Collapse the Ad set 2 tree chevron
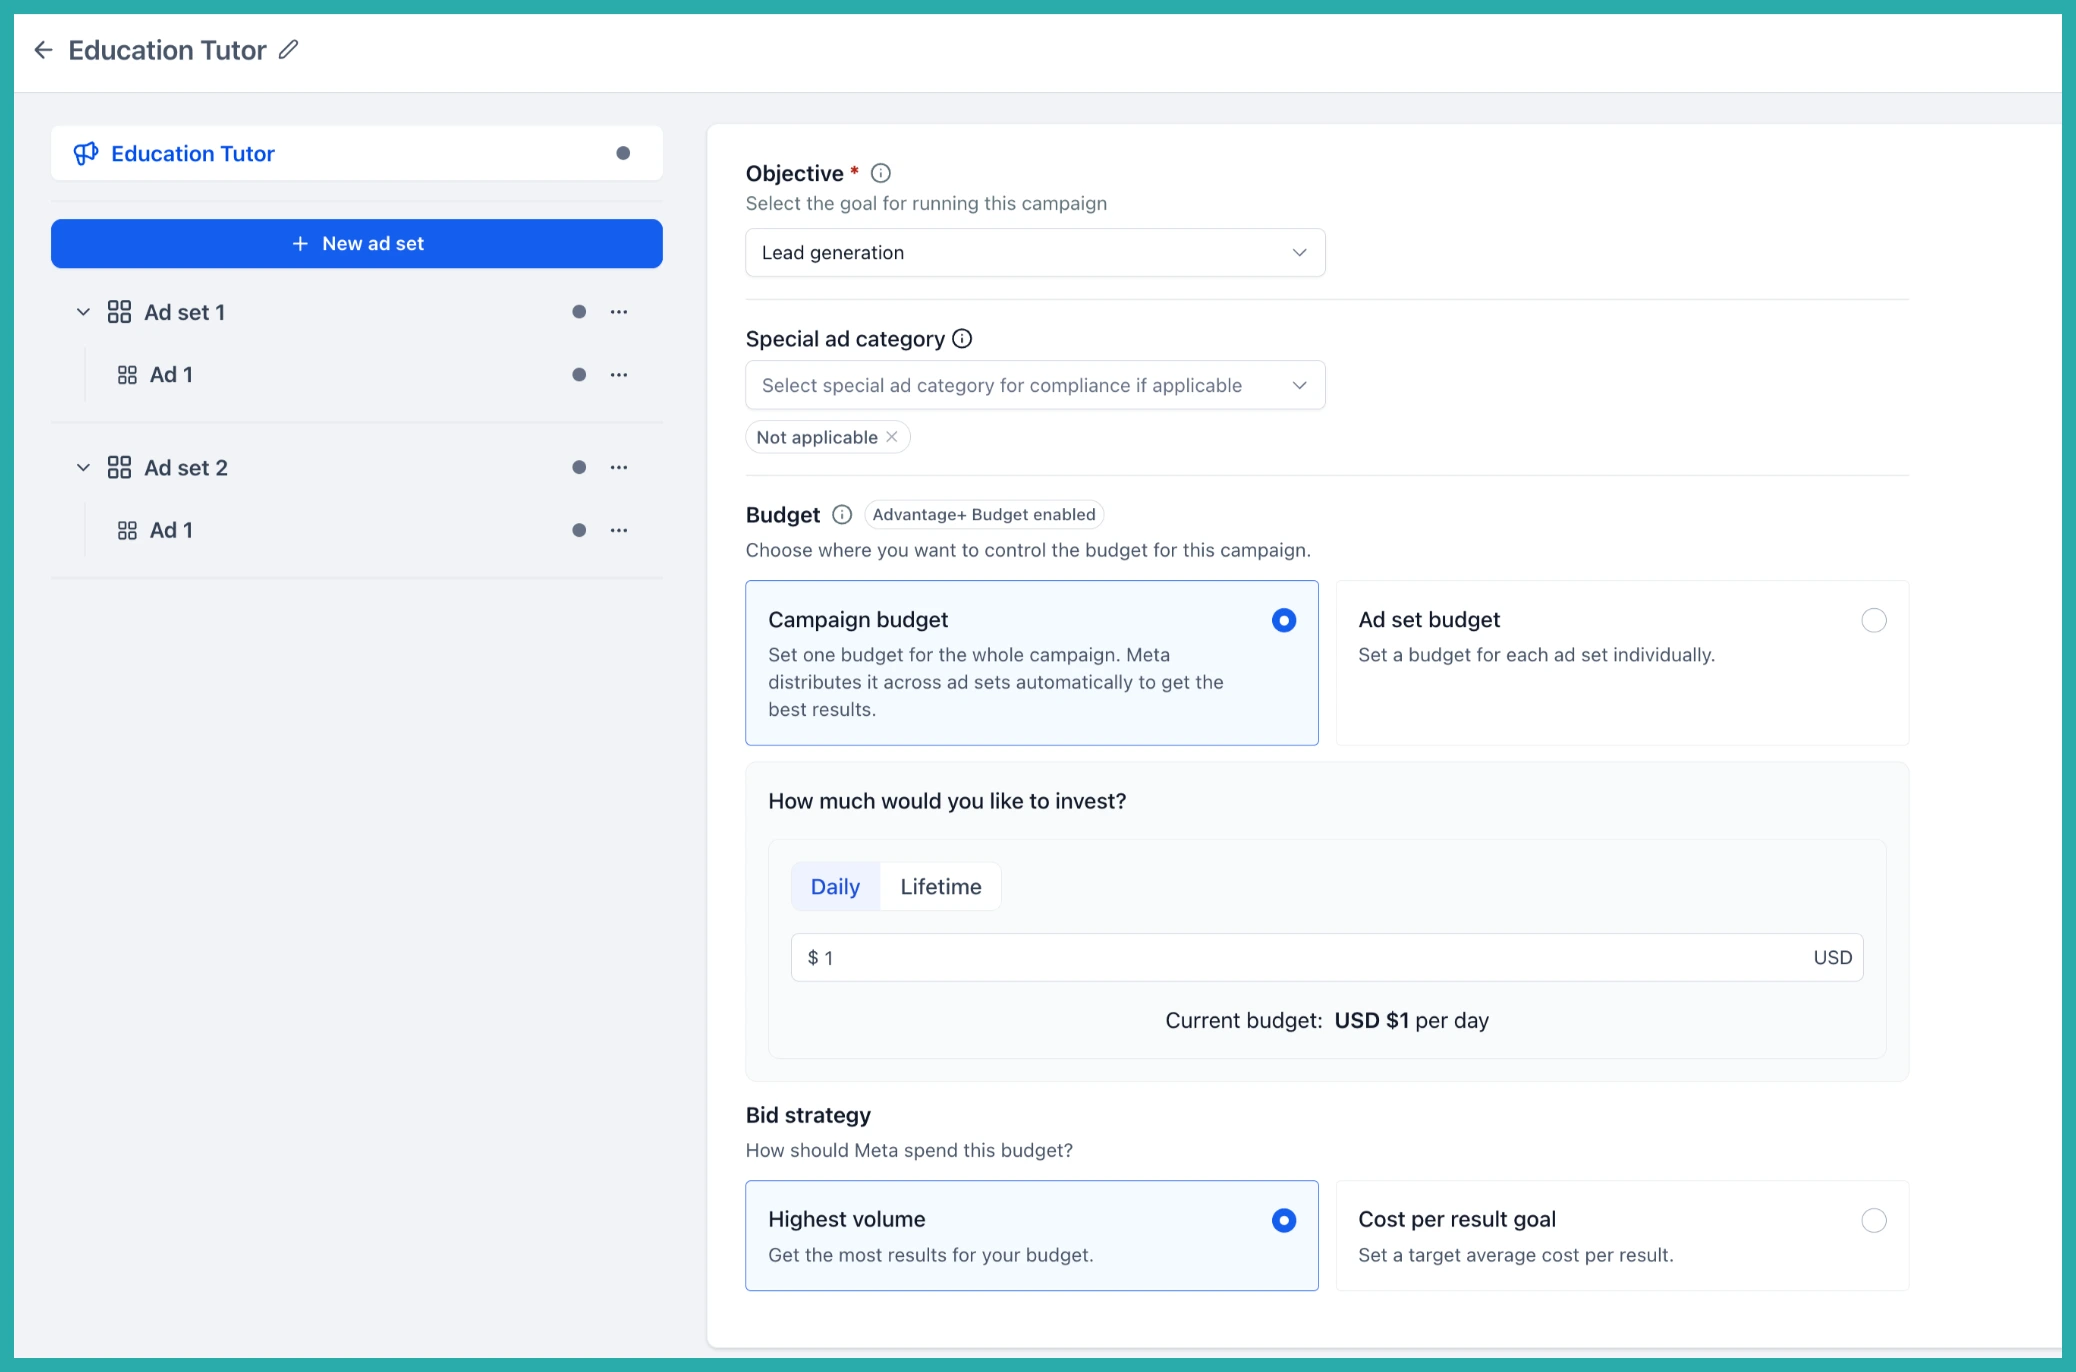 click(83, 467)
